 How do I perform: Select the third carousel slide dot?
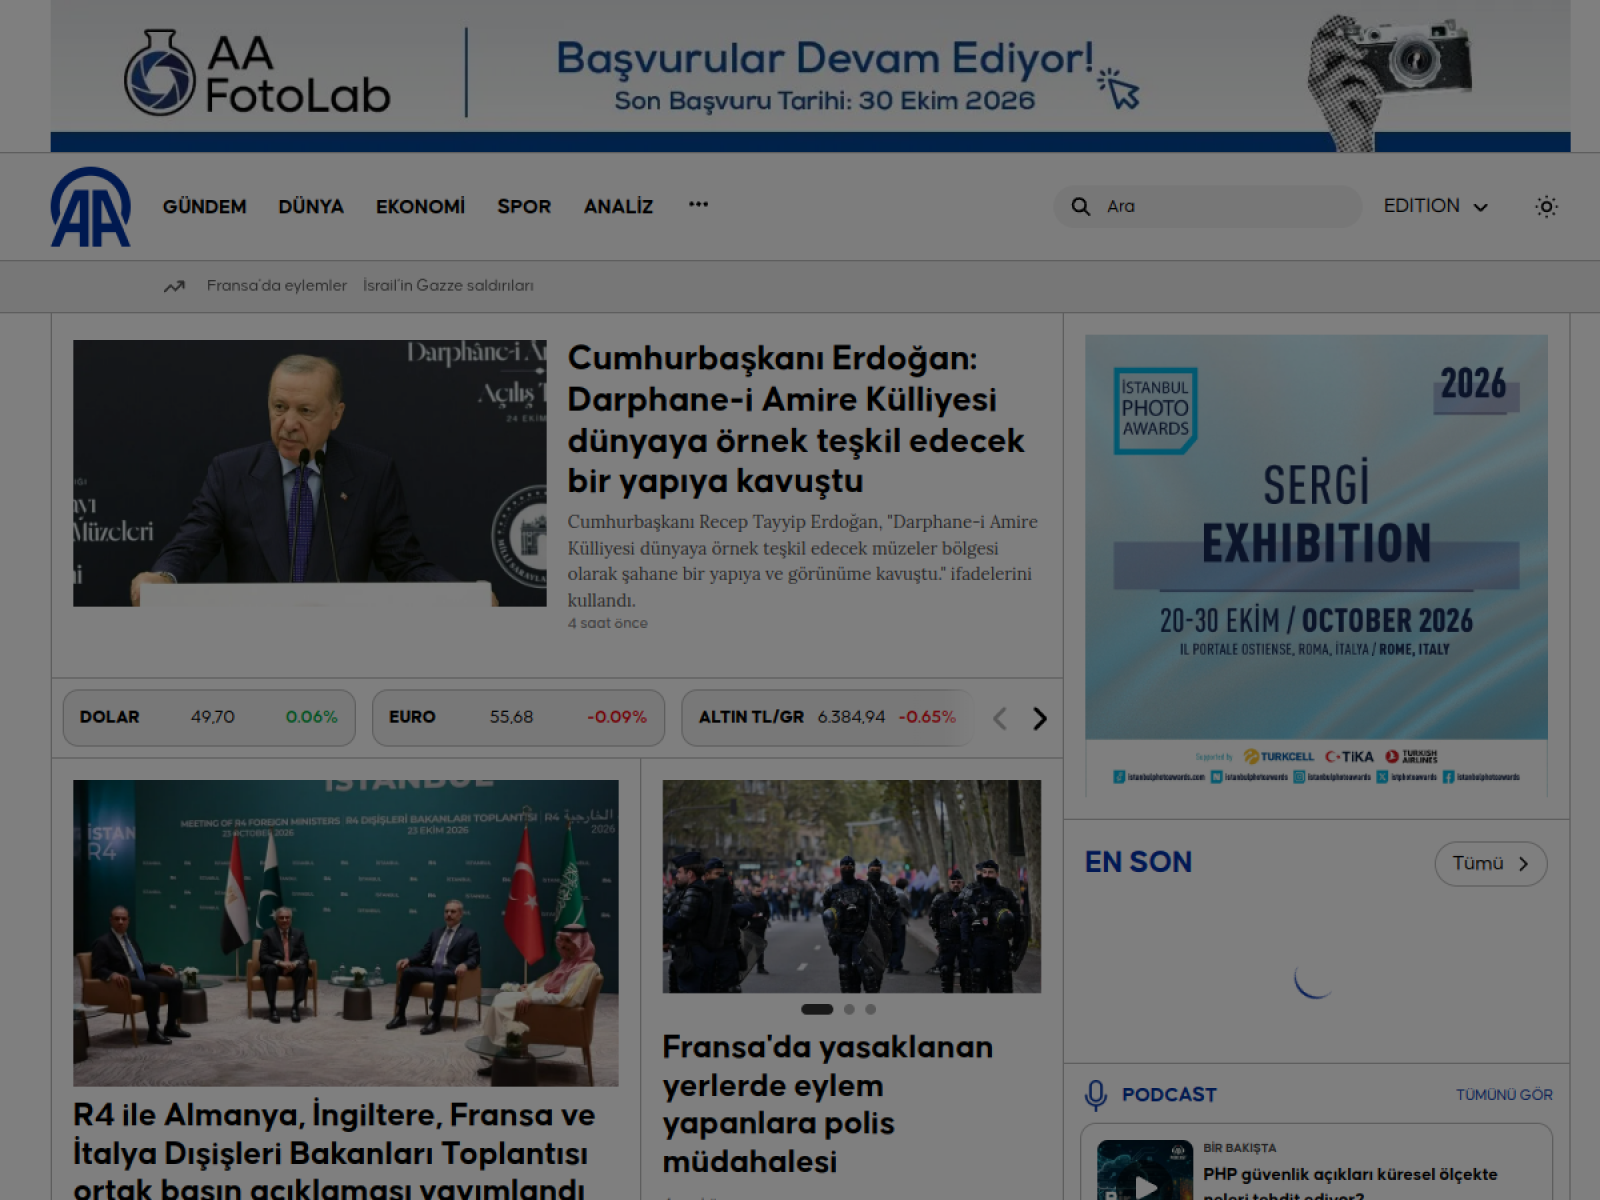pyautogui.click(x=871, y=1010)
